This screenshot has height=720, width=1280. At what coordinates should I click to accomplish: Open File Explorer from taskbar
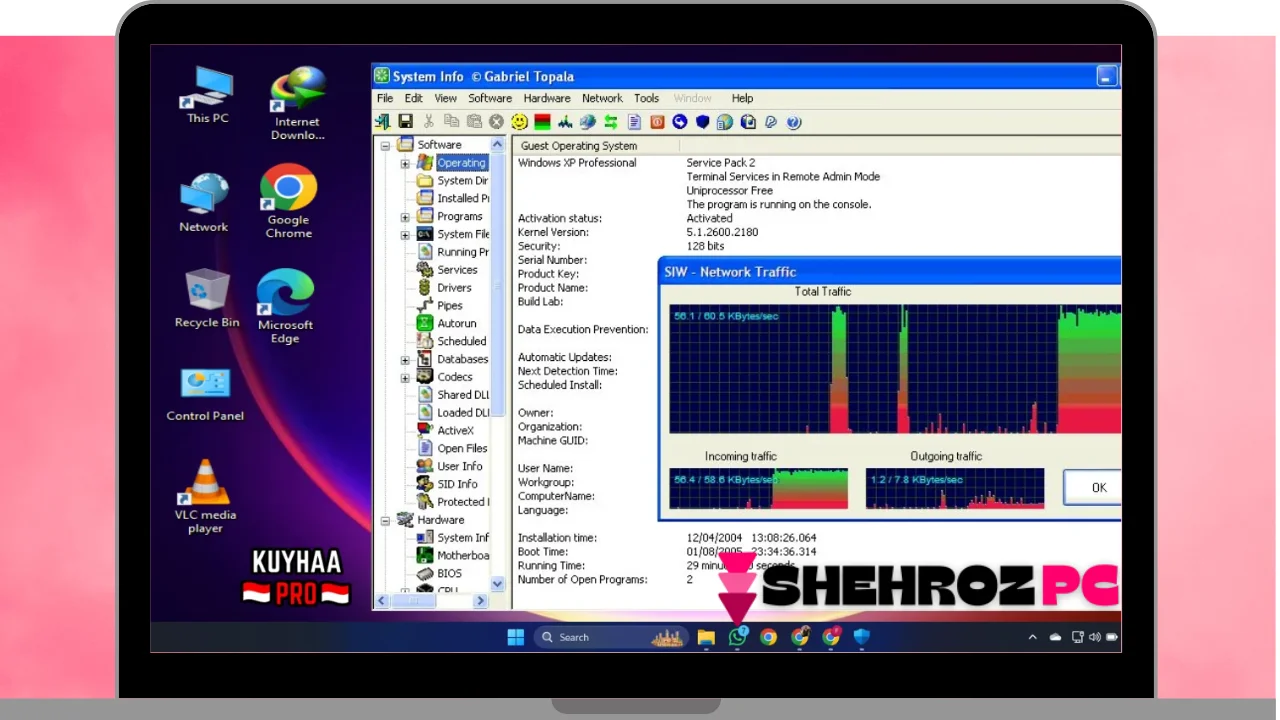point(706,637)
